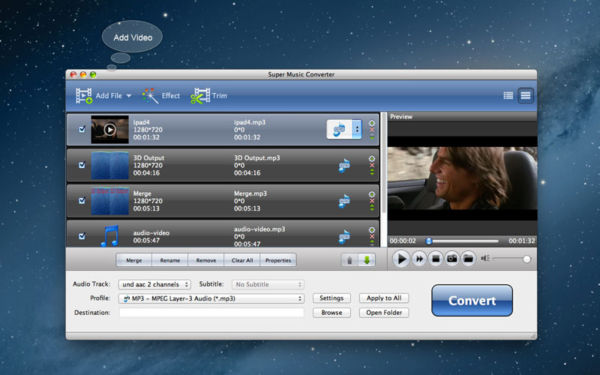Click the Merge item thumbnail
The width and height of the screenshot is (600, 375).
110,201
